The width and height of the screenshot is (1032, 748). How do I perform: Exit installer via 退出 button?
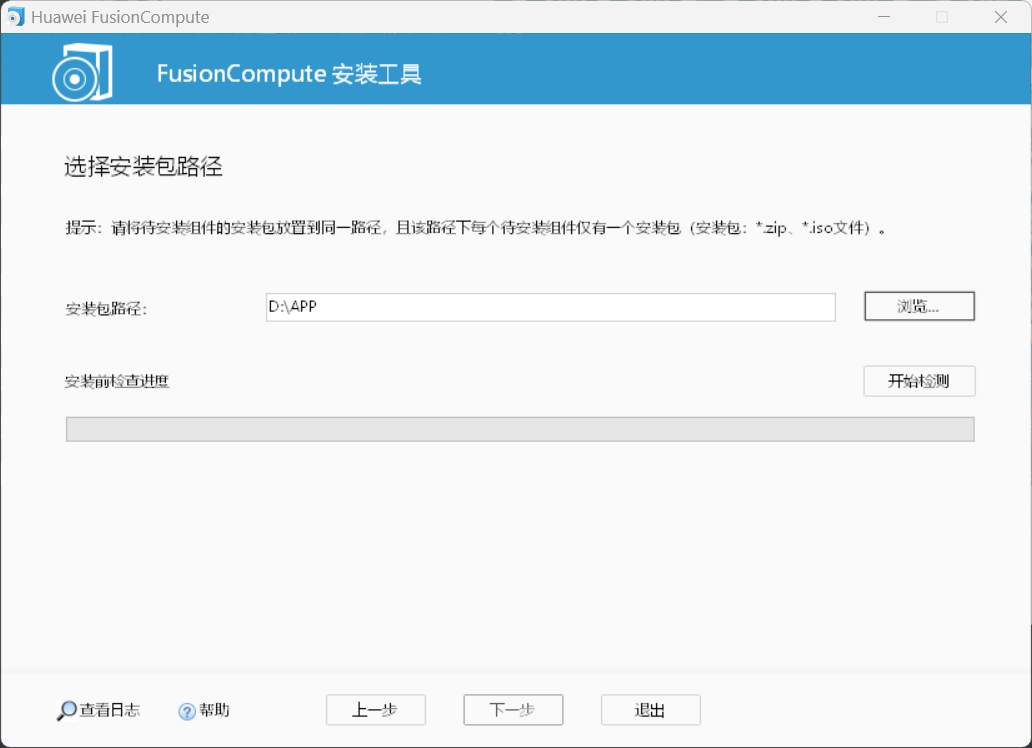coord(650,710)
